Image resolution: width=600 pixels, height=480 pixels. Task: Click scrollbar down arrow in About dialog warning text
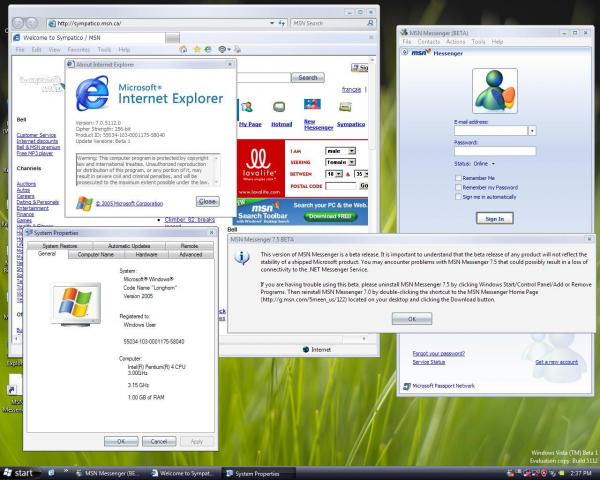216,182
